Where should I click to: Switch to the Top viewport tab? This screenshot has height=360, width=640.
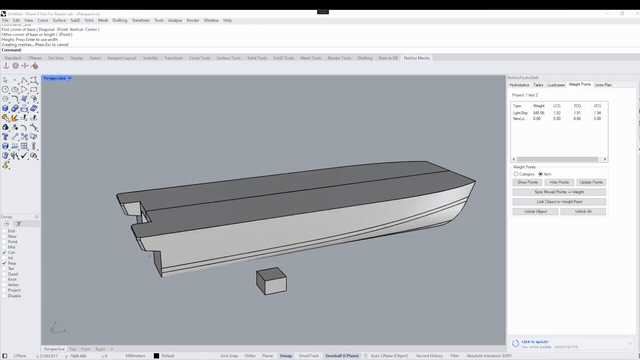pos(72,349)
